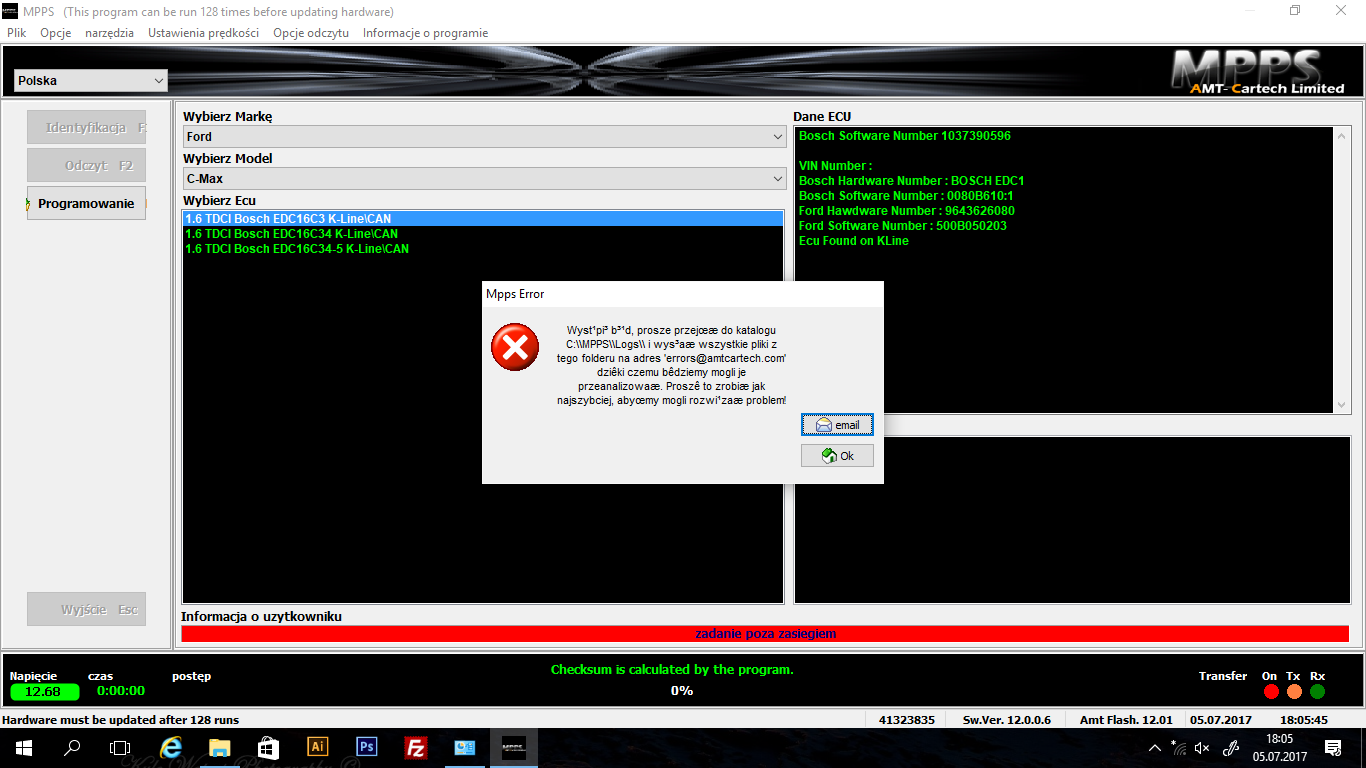Open the Plik menu

point(16,33)
